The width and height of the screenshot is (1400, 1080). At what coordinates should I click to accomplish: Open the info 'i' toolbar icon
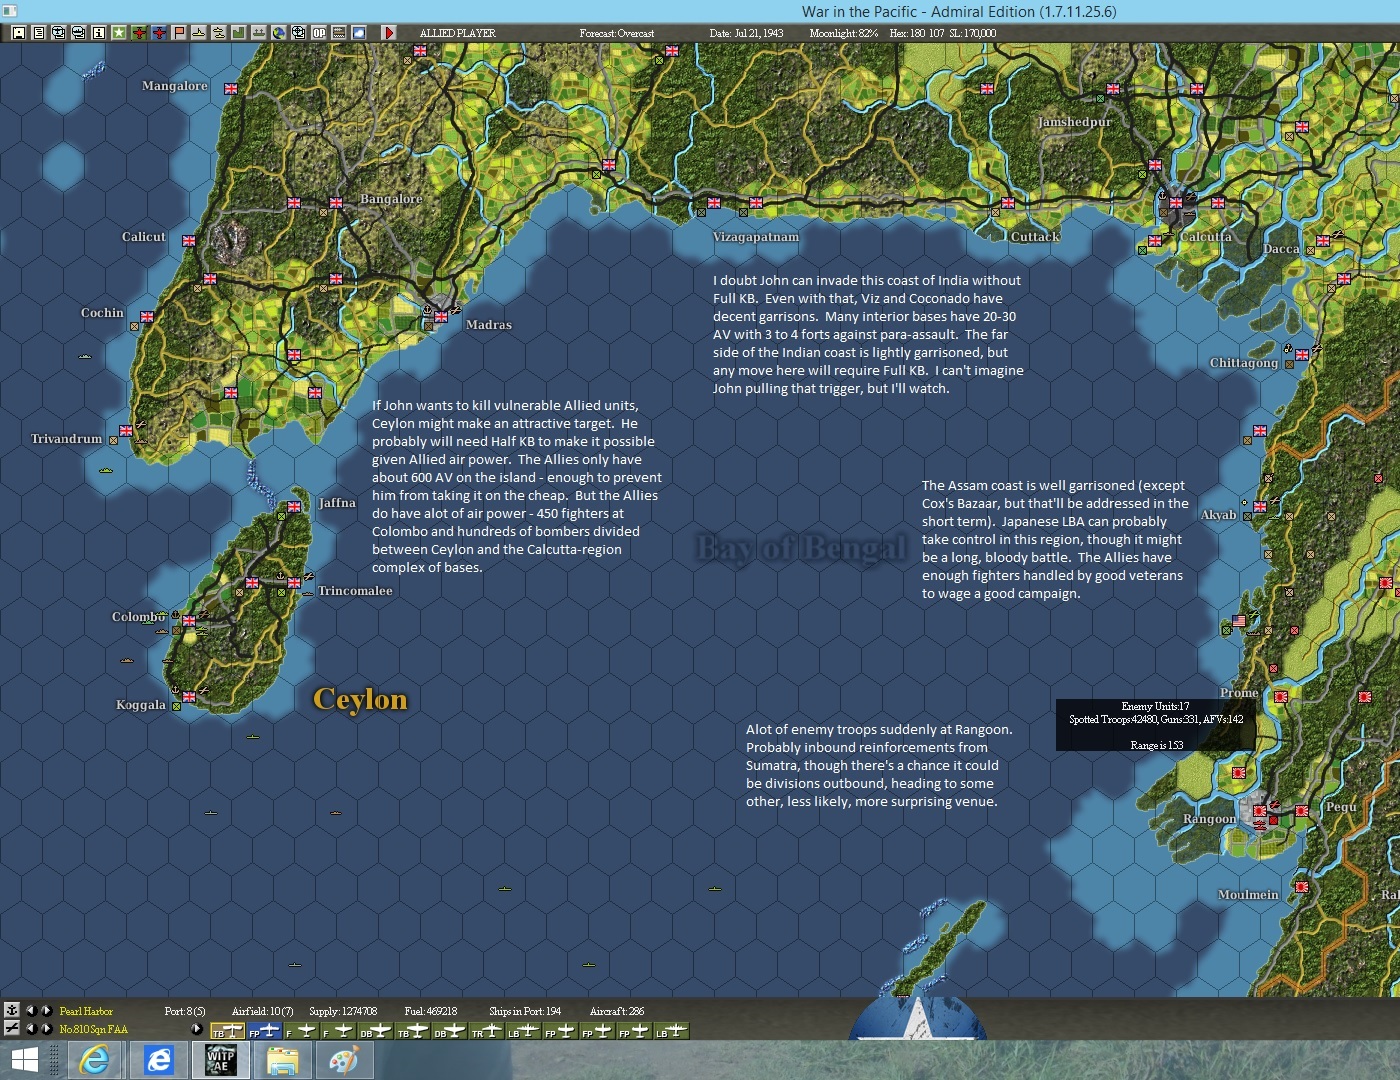[98, 33]
